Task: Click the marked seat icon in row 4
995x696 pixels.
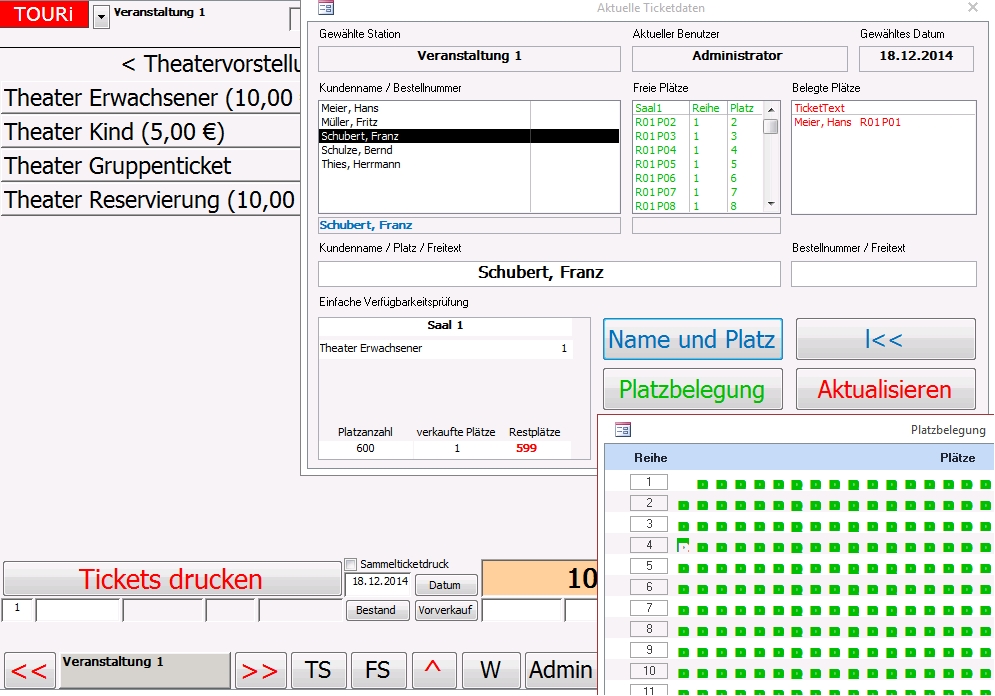Action: (x=683, y=546)
